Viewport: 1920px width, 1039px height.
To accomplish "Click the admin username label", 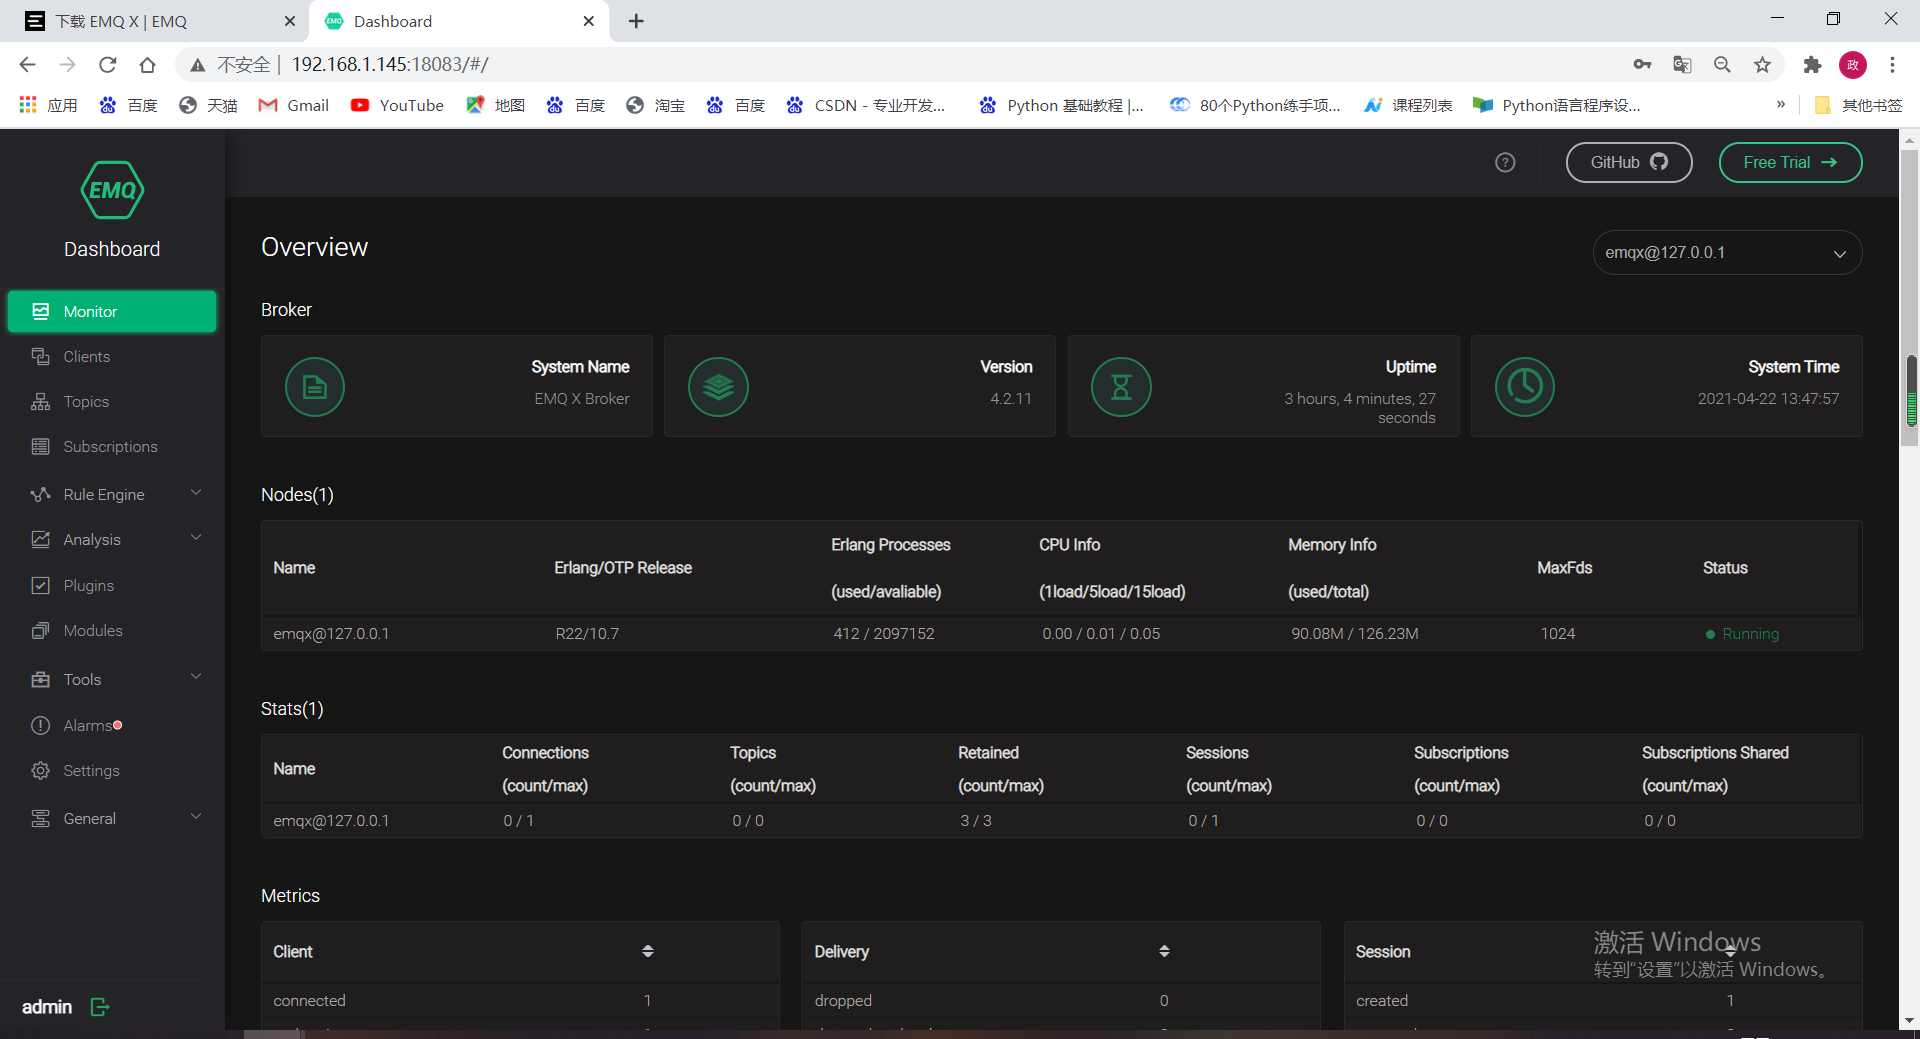I will tap(47, 1007).
